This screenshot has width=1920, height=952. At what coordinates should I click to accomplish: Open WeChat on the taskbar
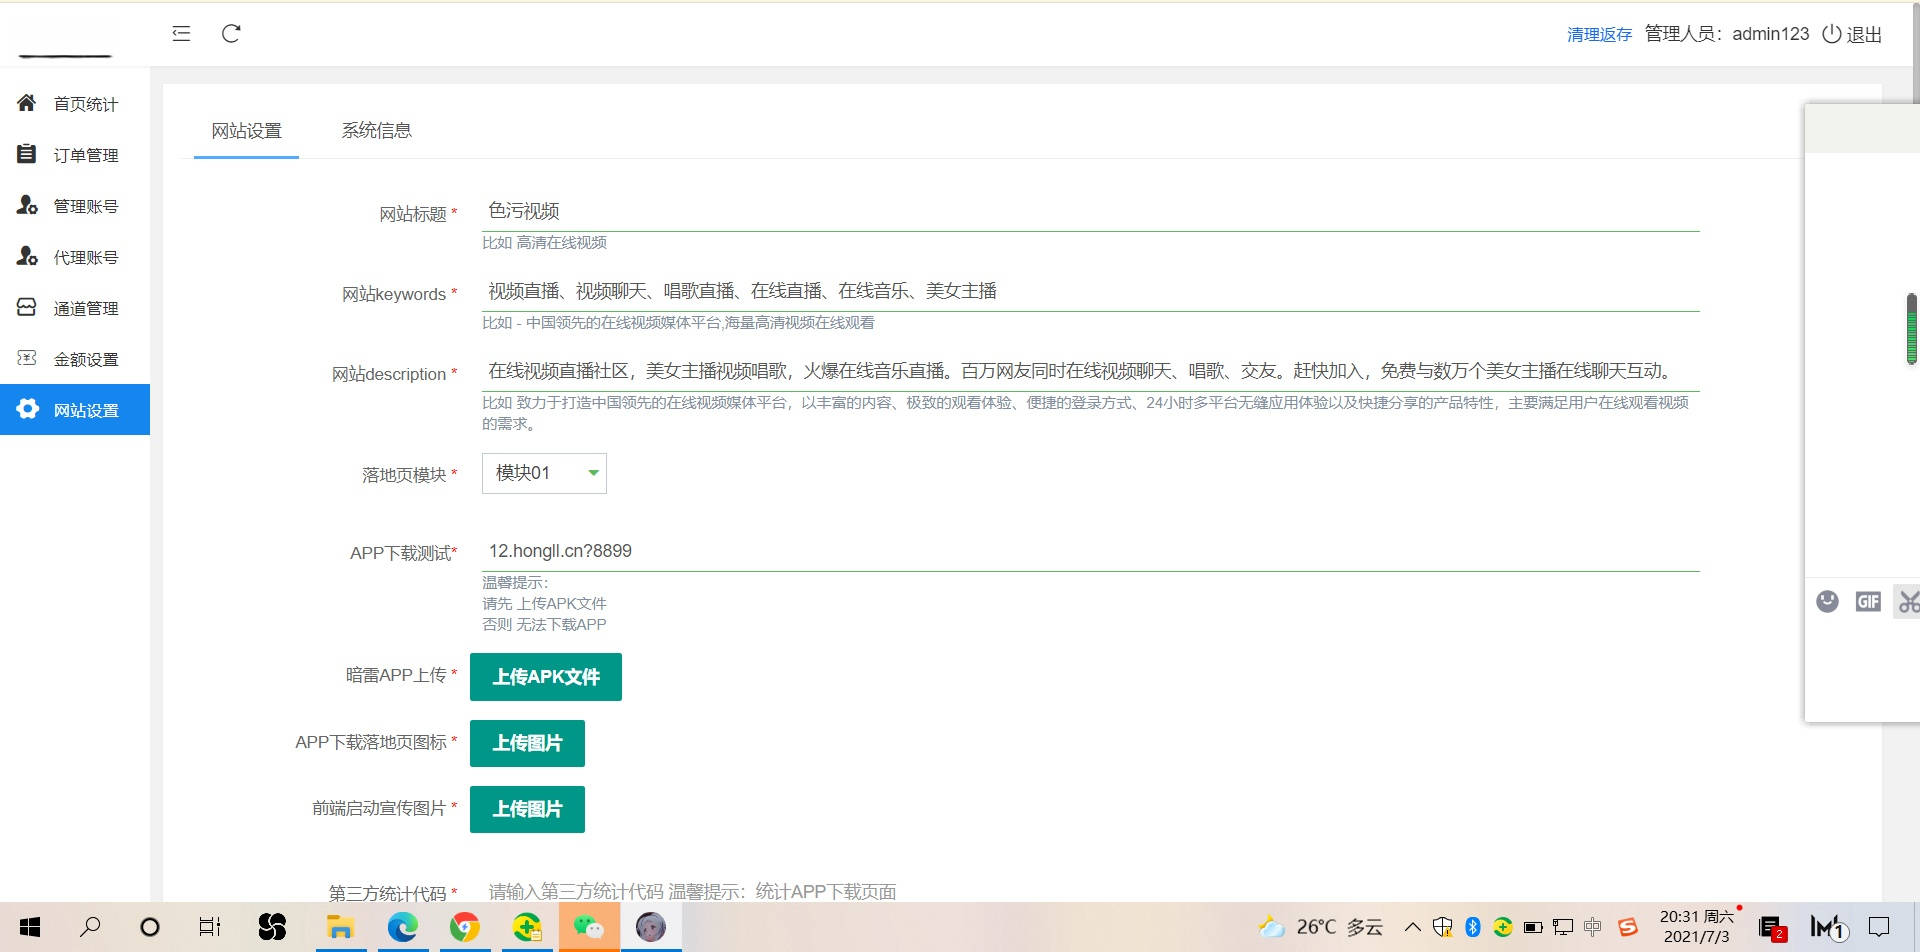(x=589, y=927)
